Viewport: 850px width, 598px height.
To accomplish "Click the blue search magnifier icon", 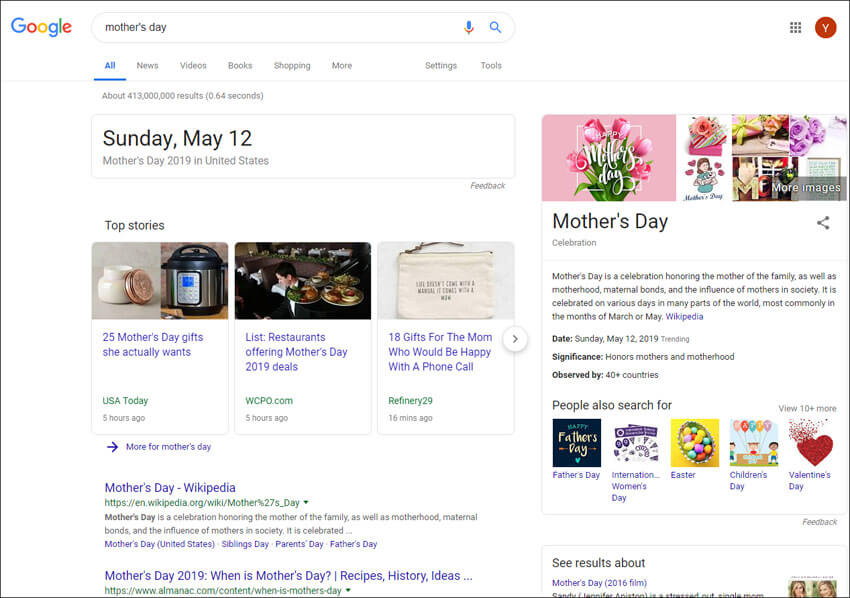I will click(495, 27).
